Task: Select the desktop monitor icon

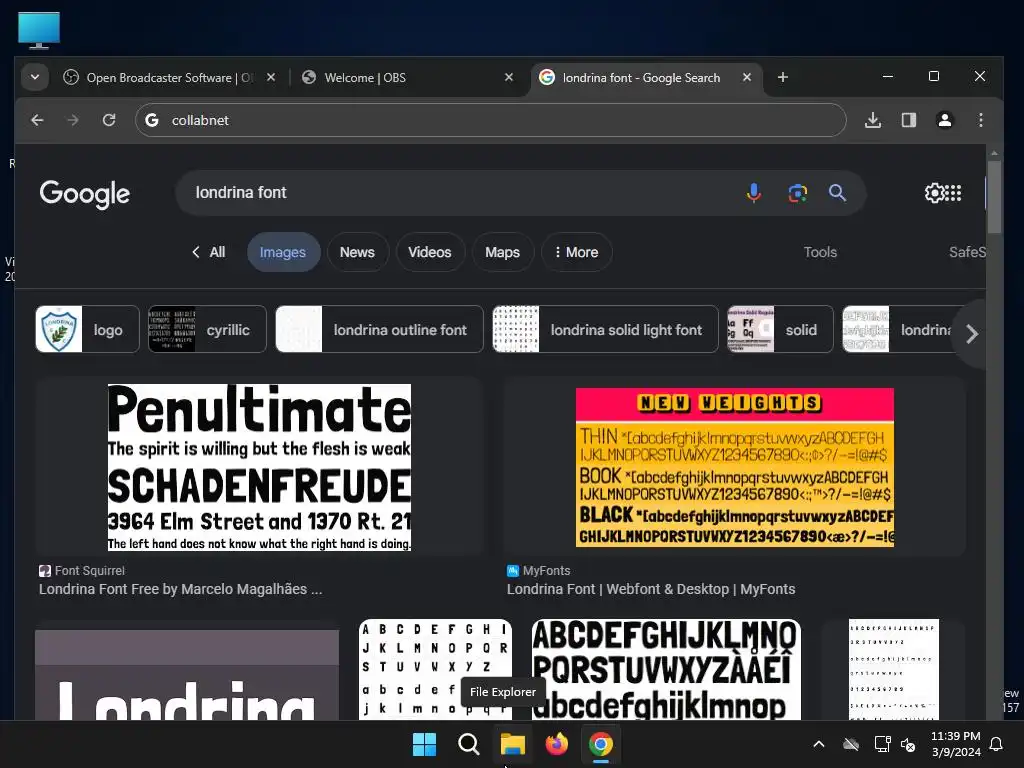Action: 39,30
